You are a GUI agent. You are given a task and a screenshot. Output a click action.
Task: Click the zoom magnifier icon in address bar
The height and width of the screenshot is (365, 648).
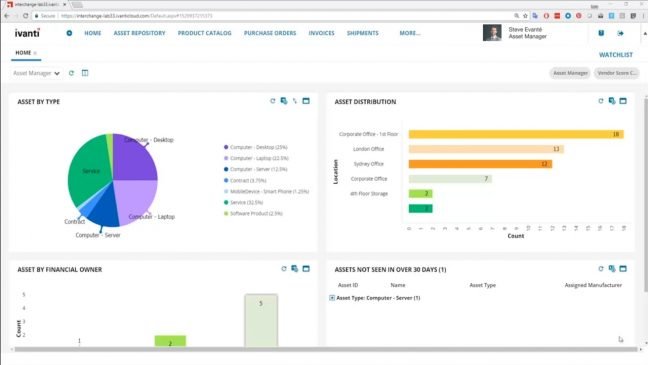pos(516,16)
